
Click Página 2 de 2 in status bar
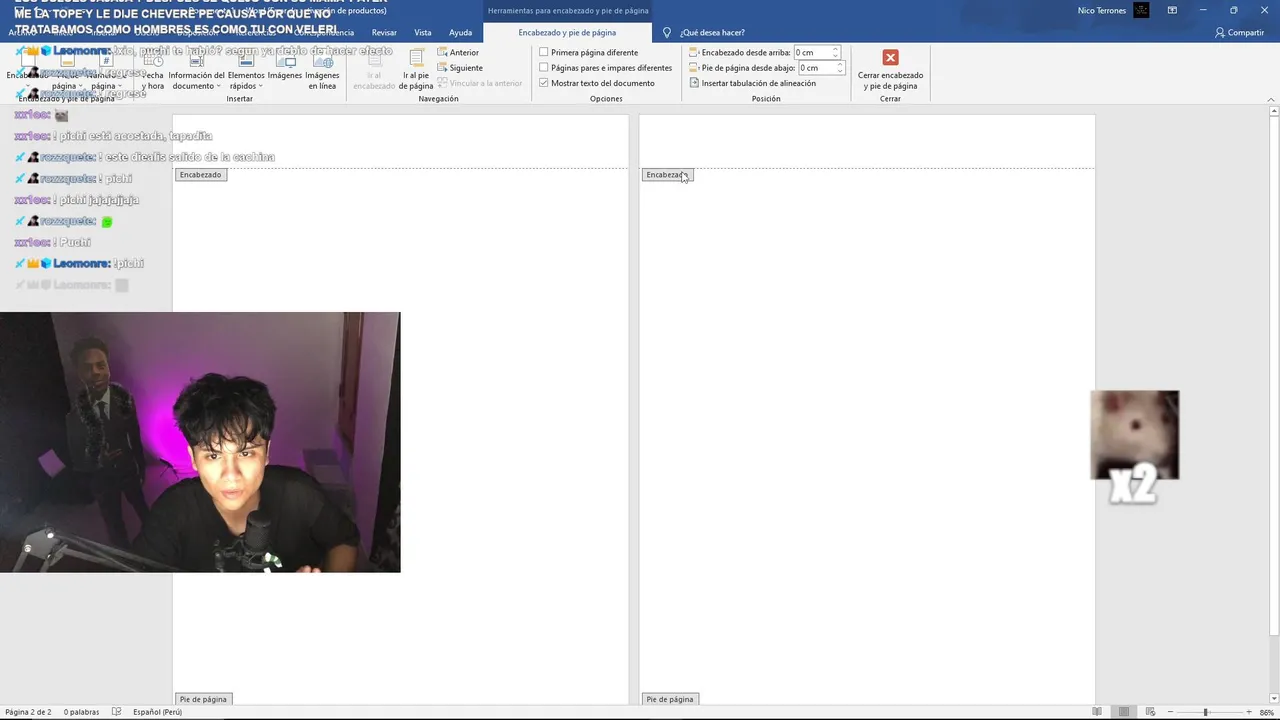pyautogui.click(x=28, y=712)
